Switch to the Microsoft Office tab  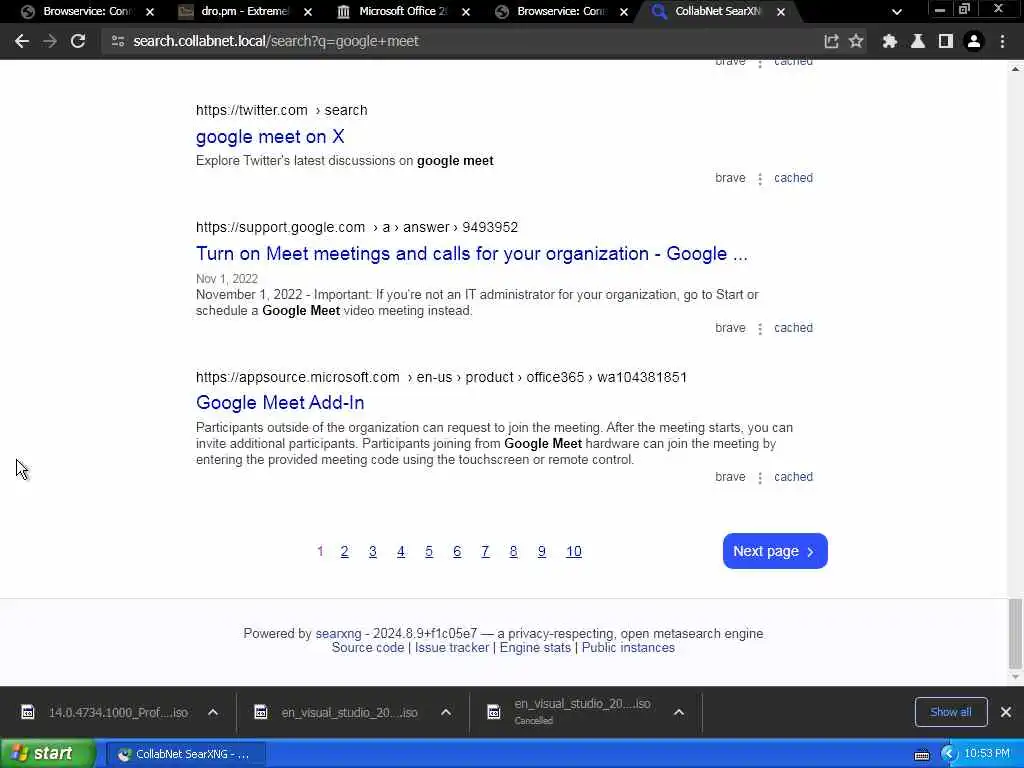pyautogui.click(x=403, y=12)
